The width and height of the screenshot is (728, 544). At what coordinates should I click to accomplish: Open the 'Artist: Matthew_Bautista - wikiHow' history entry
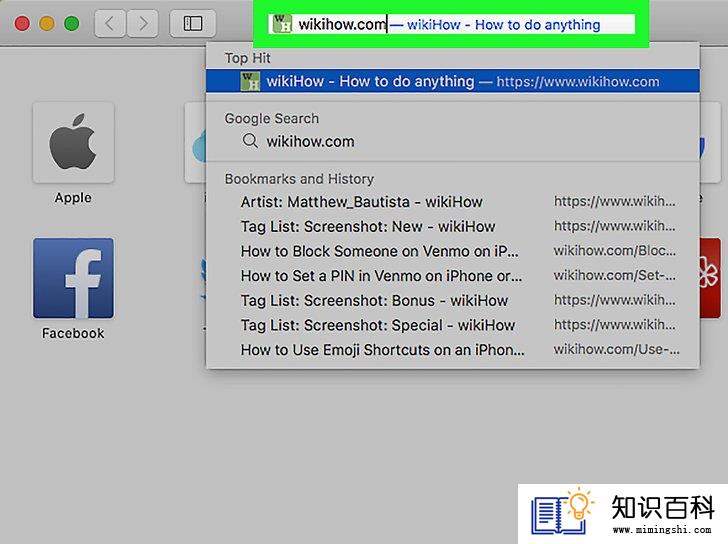[453, 202]
